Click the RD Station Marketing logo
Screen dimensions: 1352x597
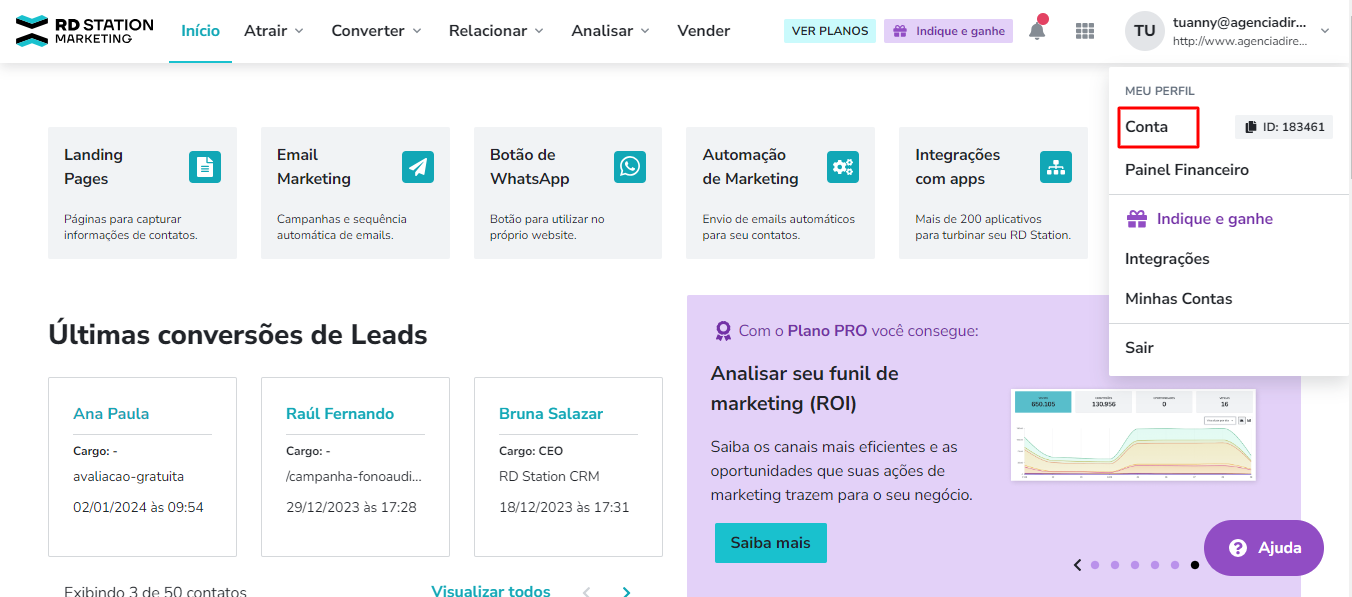[x=85, y=31]
